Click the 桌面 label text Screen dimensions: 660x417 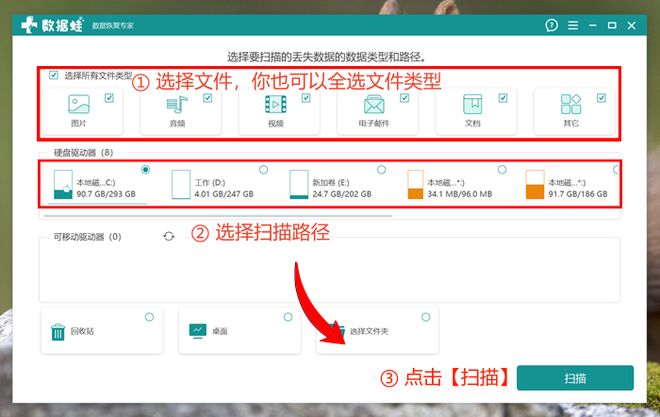(x=220, y=331)
